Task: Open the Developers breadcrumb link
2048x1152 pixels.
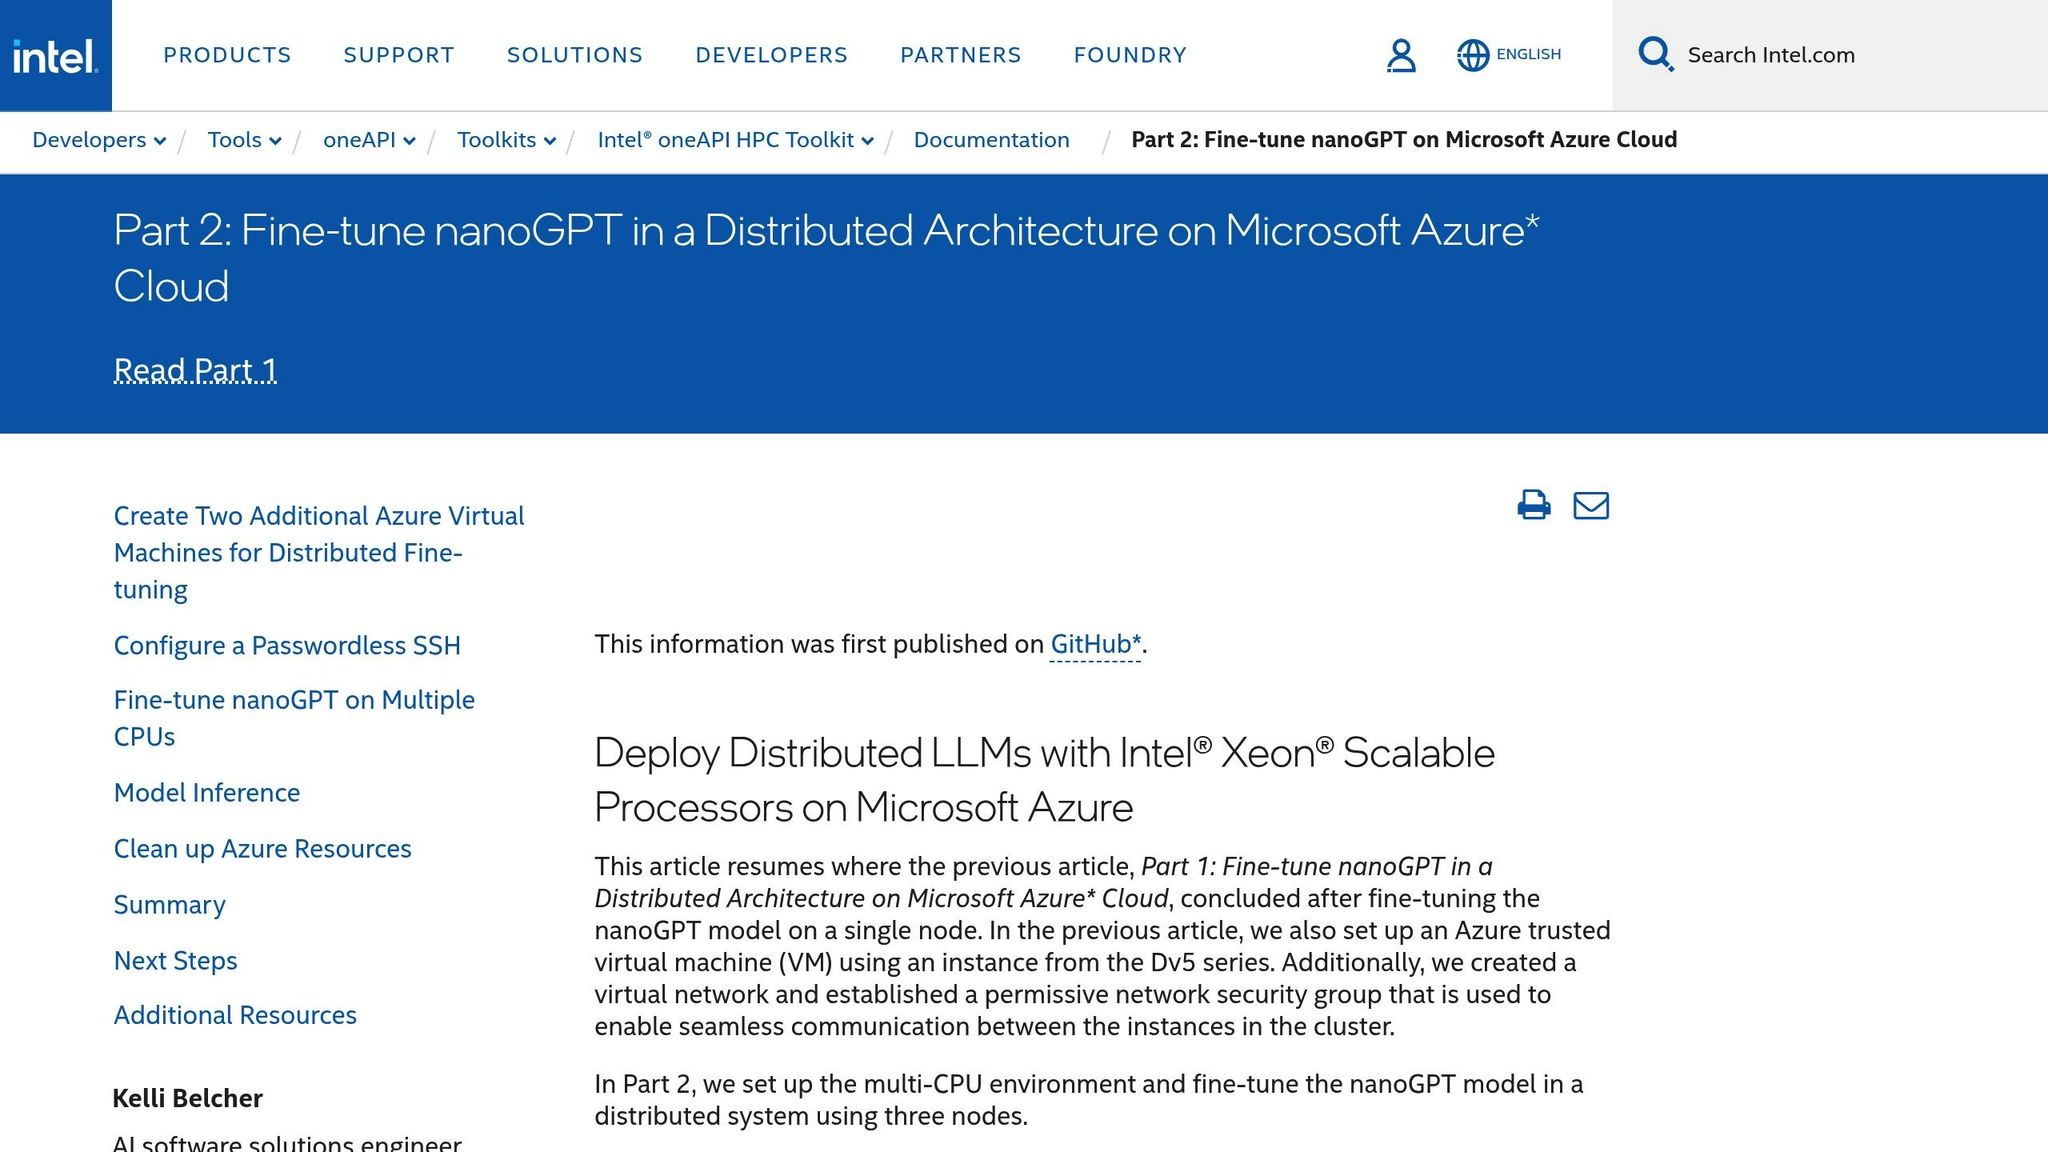Action: pos(89,140)
